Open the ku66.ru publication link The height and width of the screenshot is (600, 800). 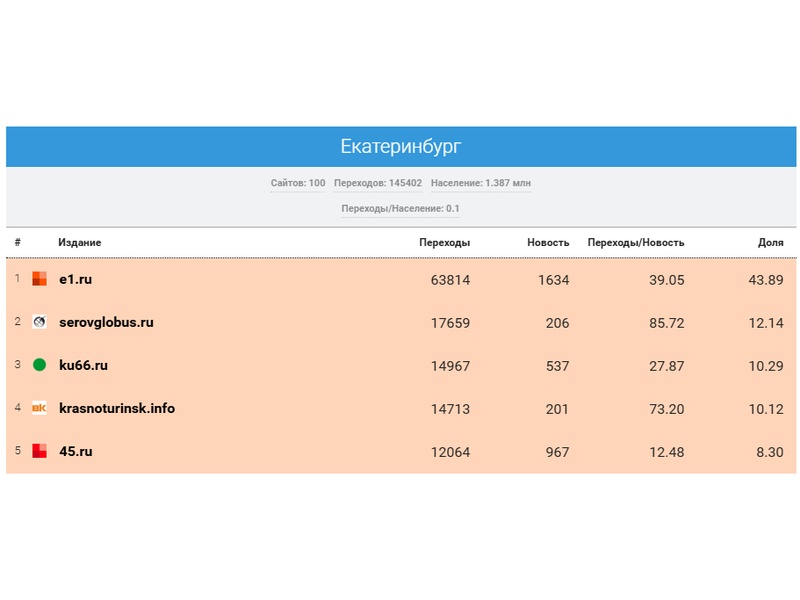83,366
